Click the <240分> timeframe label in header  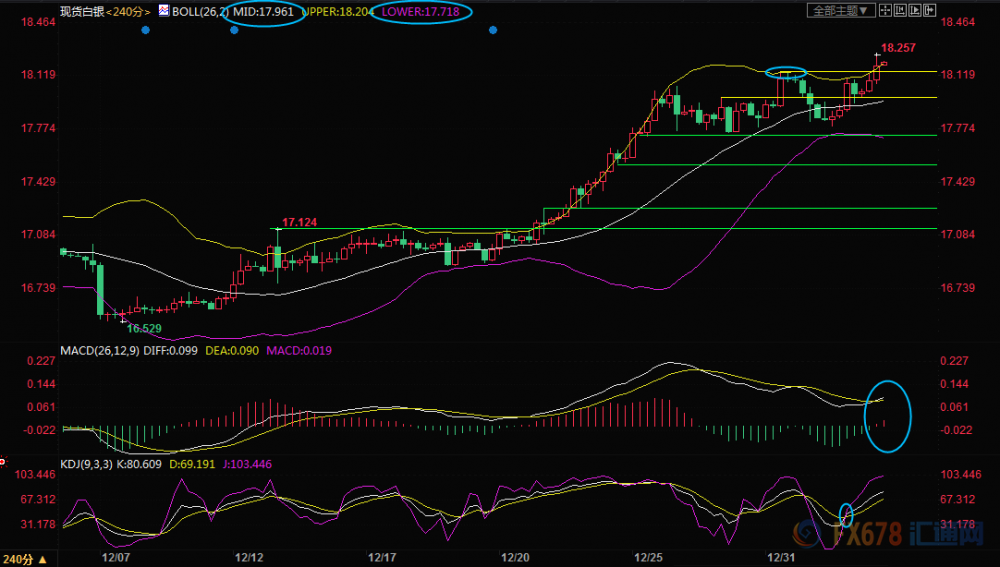click(x=128, y=11)
